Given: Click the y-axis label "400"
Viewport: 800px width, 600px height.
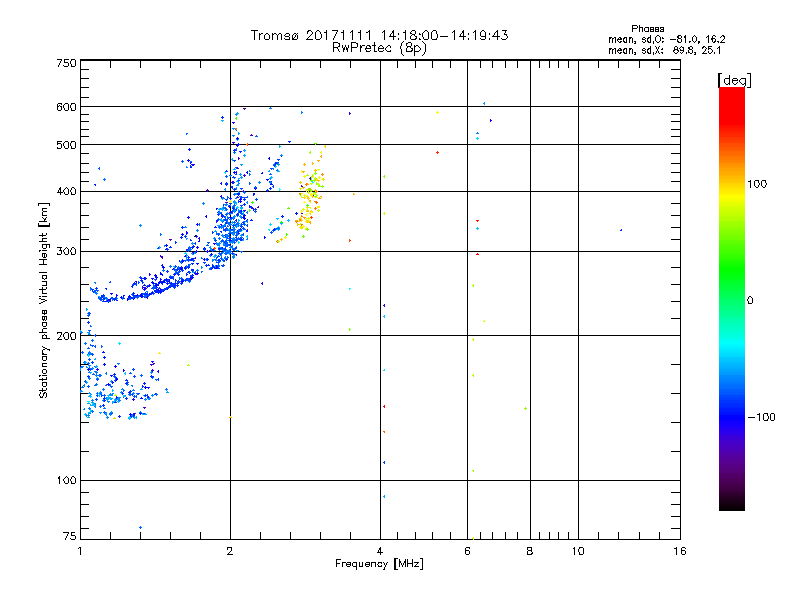Looking at the screenshot, I should (x=66, y=191).
